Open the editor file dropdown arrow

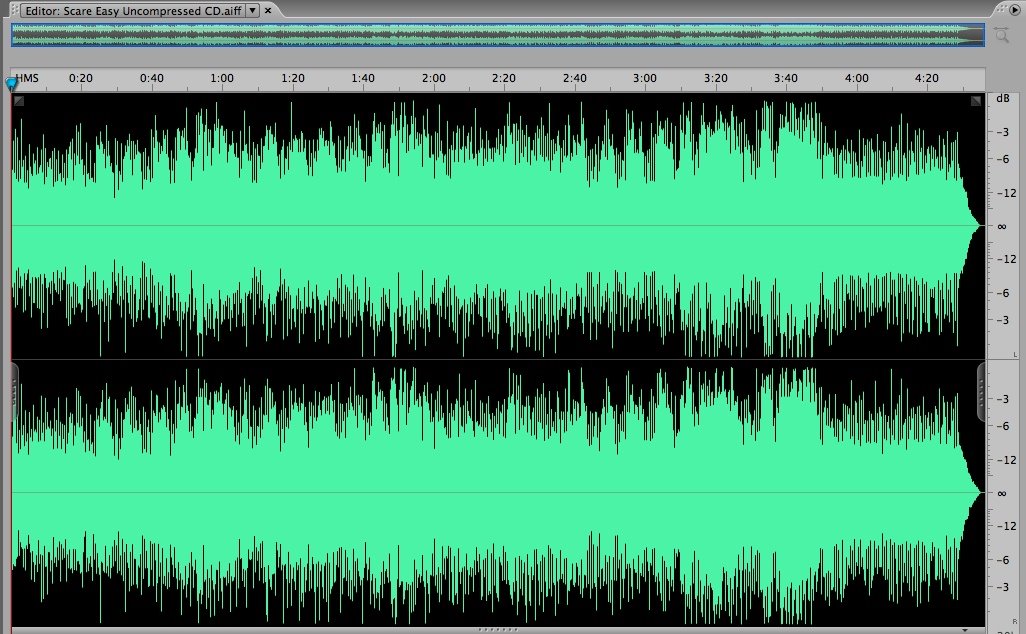[x=253, y=10]
